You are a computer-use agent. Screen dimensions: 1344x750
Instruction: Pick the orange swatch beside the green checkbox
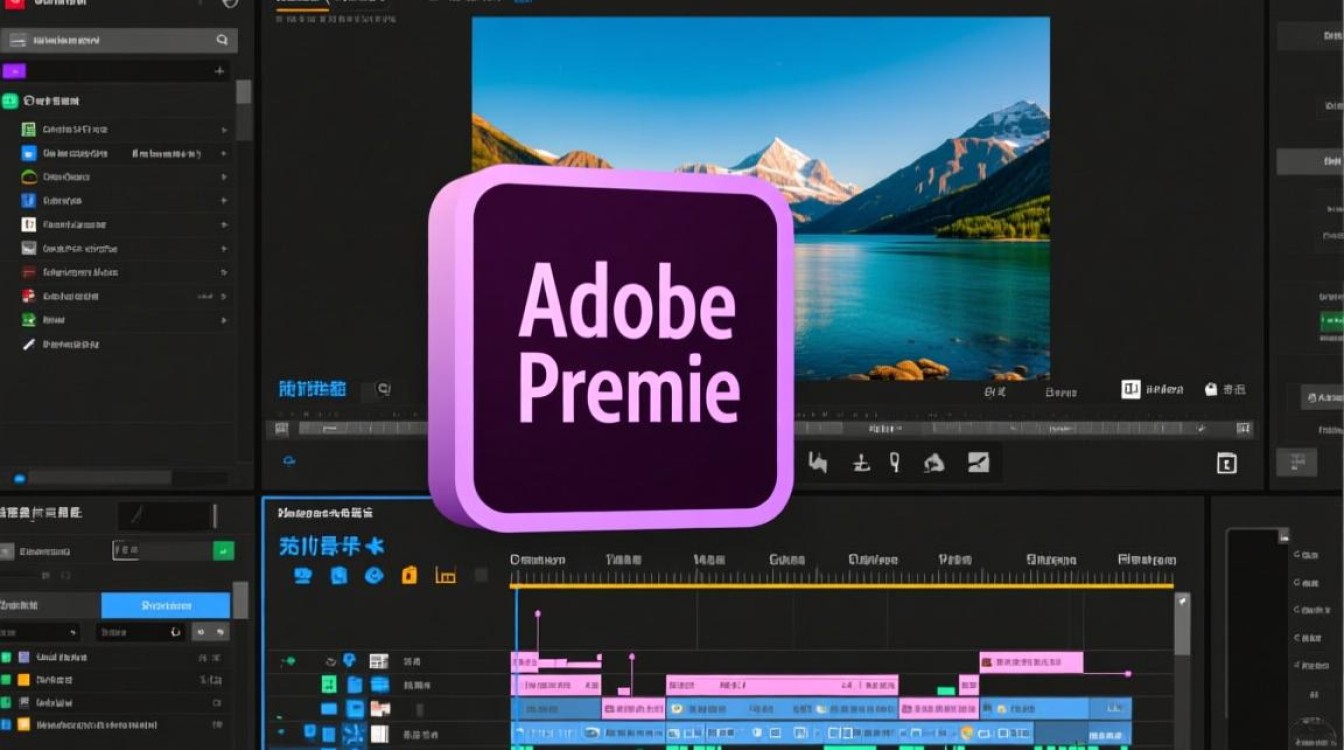[23, 680]
